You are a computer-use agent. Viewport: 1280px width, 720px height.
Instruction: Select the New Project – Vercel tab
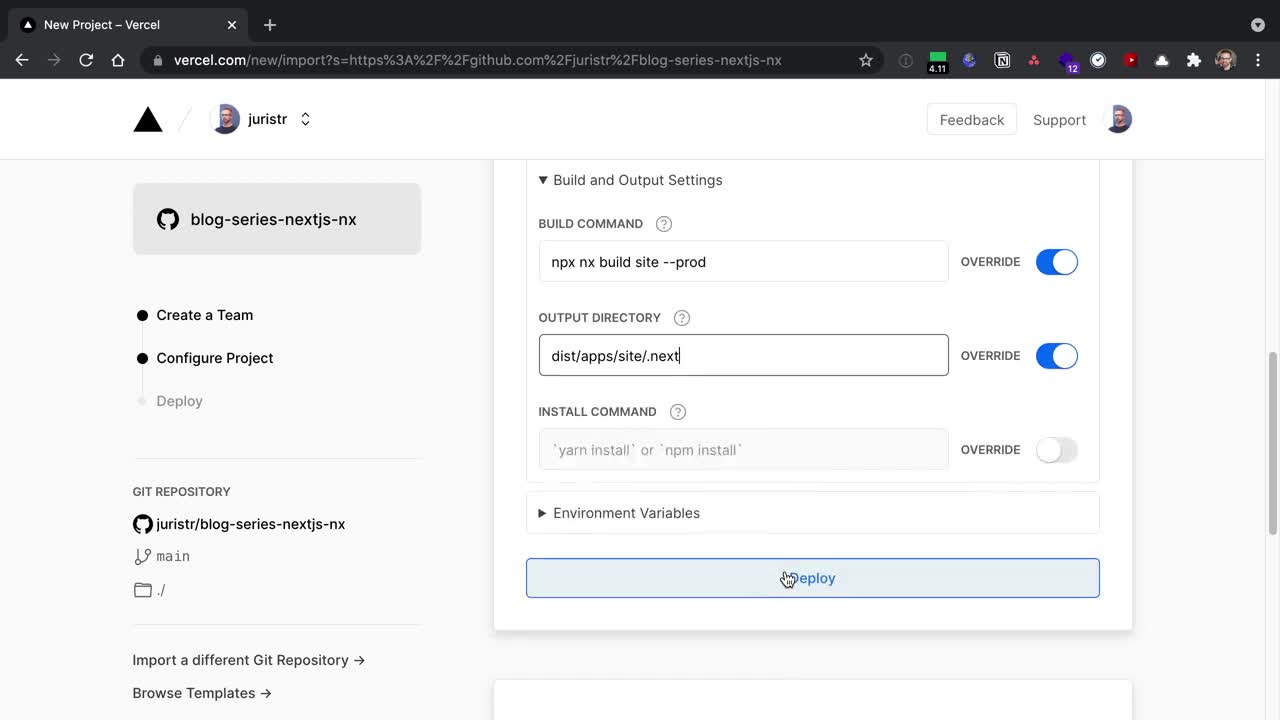click(x=128, y=24)
